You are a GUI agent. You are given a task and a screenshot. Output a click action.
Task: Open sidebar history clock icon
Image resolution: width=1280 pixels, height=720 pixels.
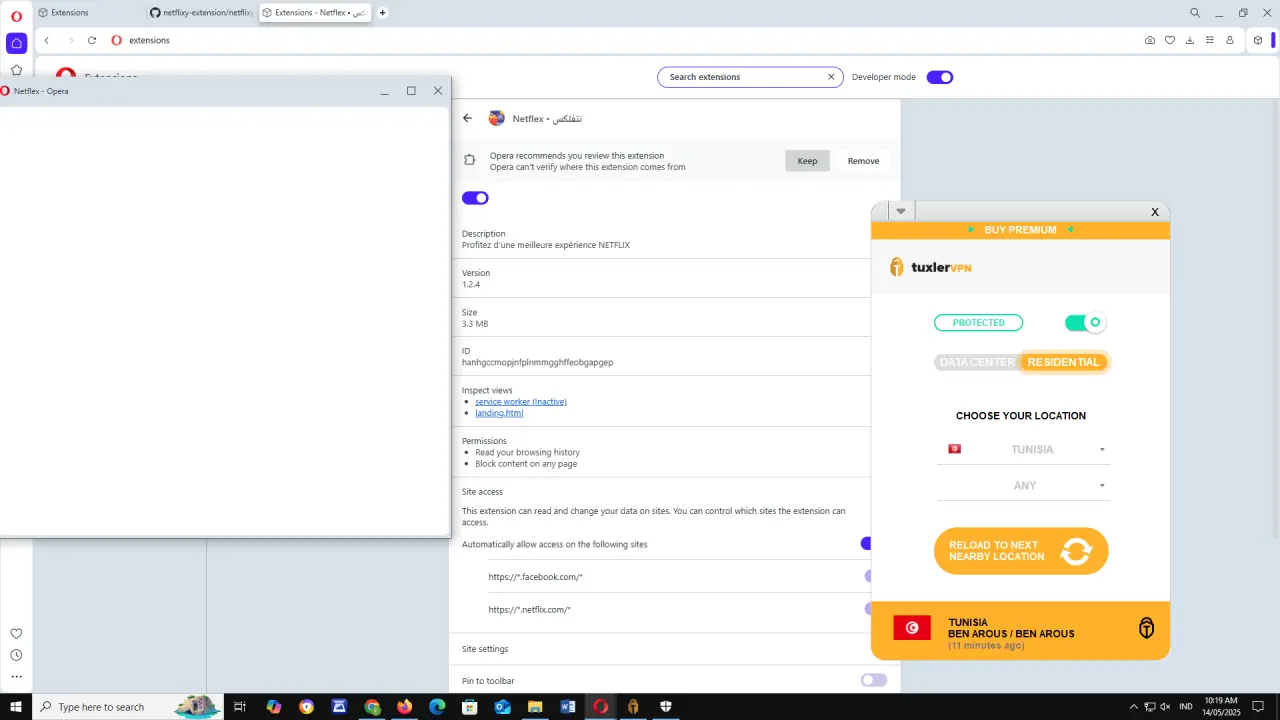coord(16,655)
